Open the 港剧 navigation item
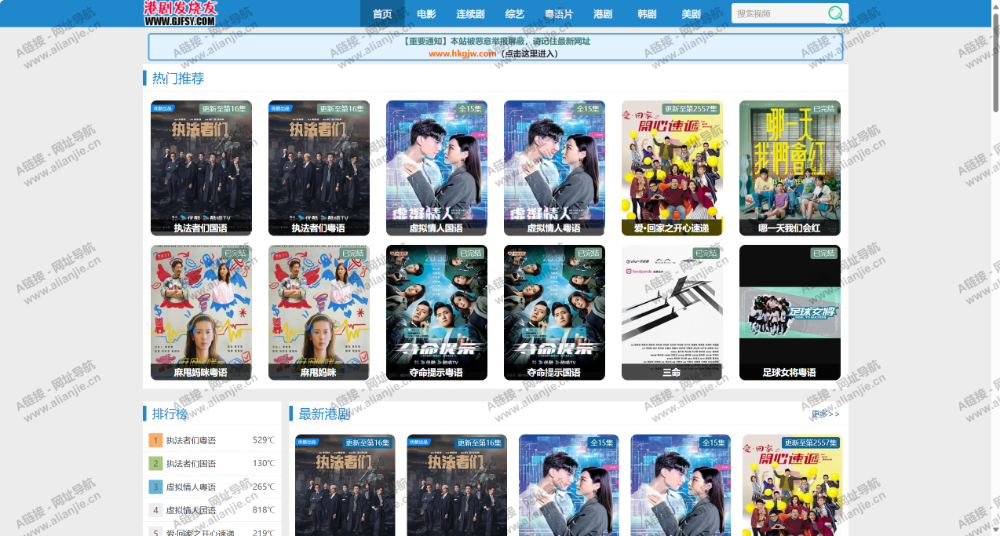1000x536 pixels. click(603, 13)
